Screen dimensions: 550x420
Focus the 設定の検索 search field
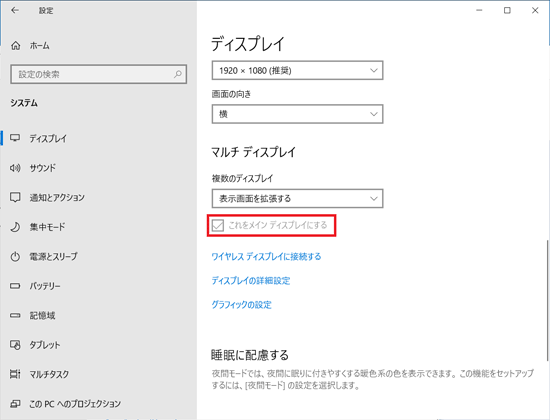[99, 74]
